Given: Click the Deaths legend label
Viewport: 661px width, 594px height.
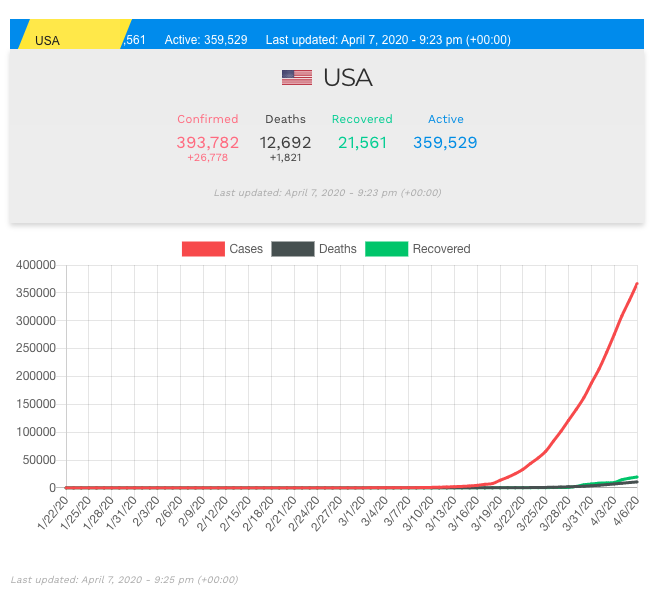Looking at the screenshot, I should (338, 249).
